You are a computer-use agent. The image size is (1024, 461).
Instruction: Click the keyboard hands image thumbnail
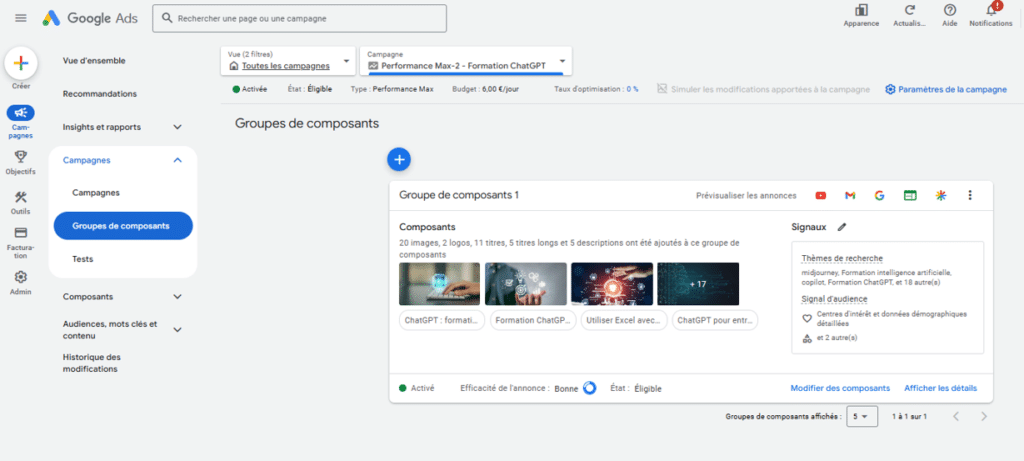[x=440, y=284]
